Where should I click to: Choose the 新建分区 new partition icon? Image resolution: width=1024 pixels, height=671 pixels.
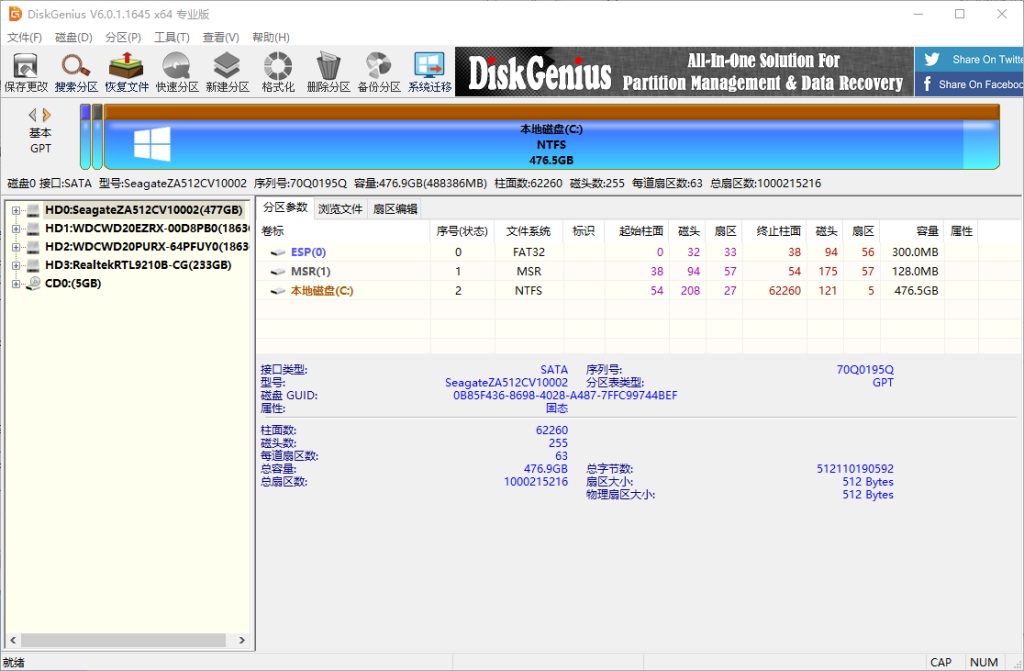227,72
